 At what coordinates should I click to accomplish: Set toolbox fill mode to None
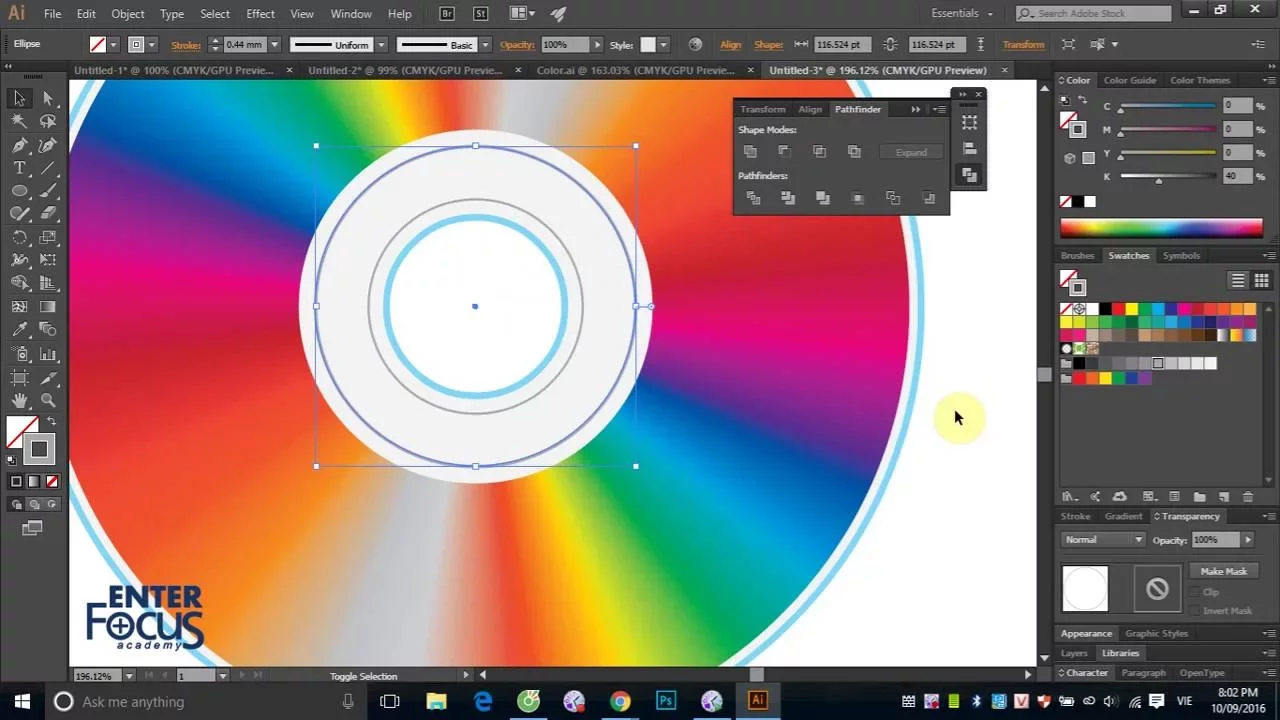[51, 482]
